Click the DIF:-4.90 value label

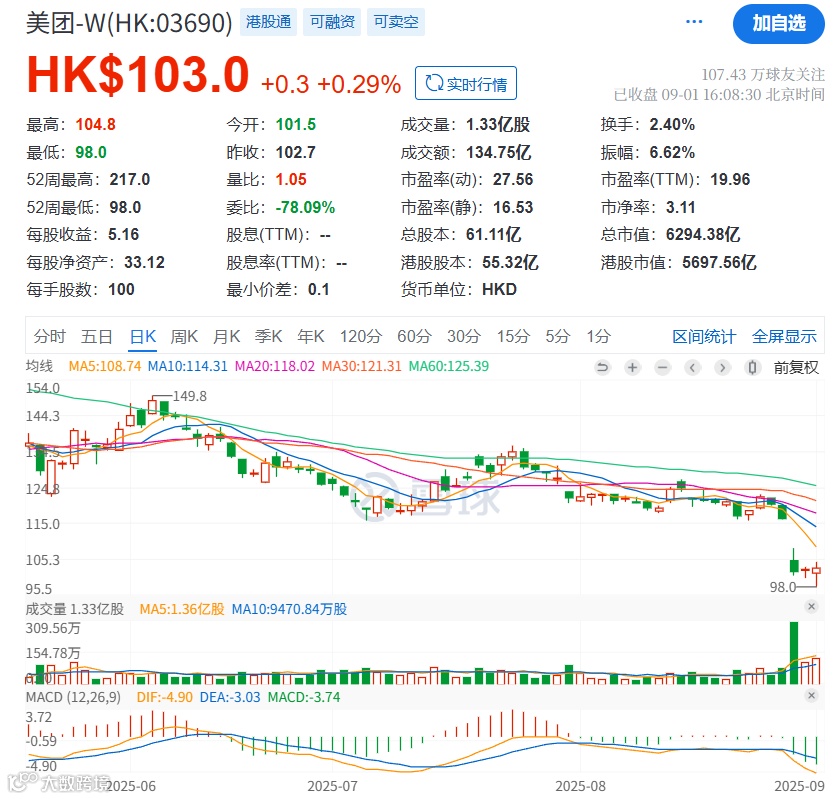click(165, 697)
